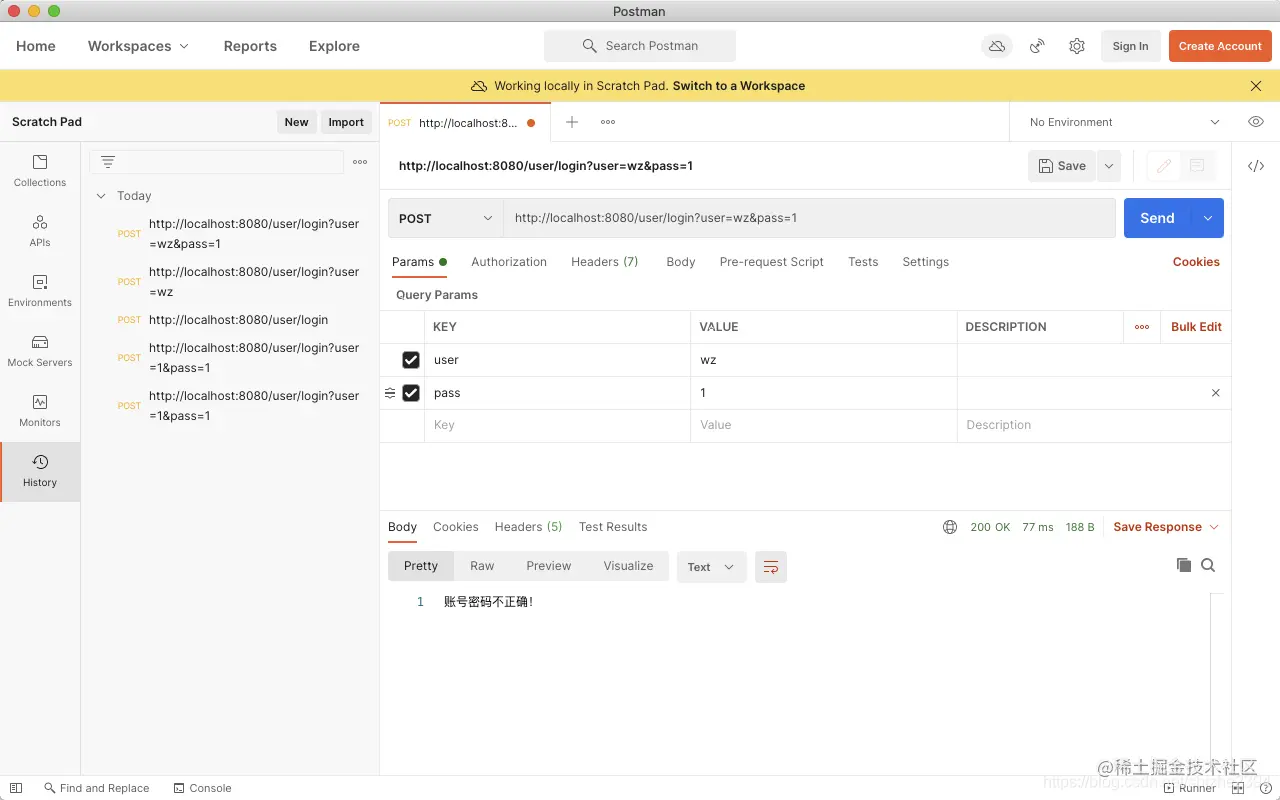
Task: Open the Mock Servers sidebar panel
Action: tap(40, 351)
